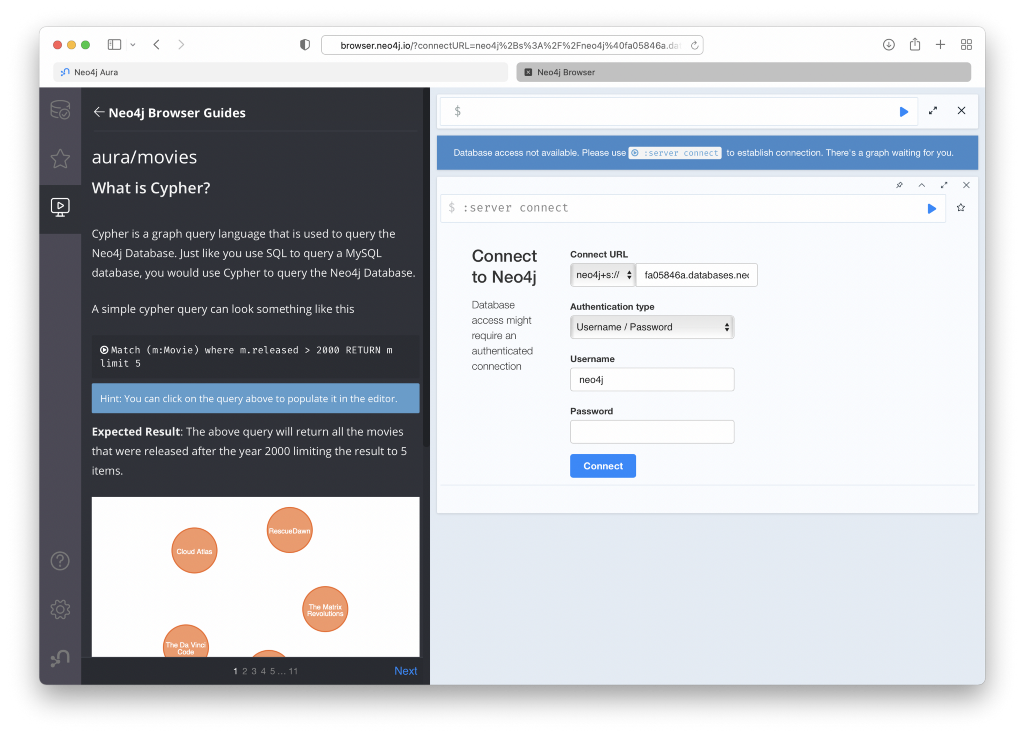Jump to guide page 11
Viewport: 1024px width, 736px height.
point(293,671)
